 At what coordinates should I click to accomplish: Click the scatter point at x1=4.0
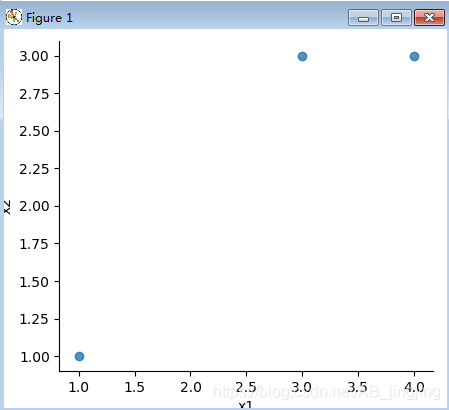coord(414,56)
